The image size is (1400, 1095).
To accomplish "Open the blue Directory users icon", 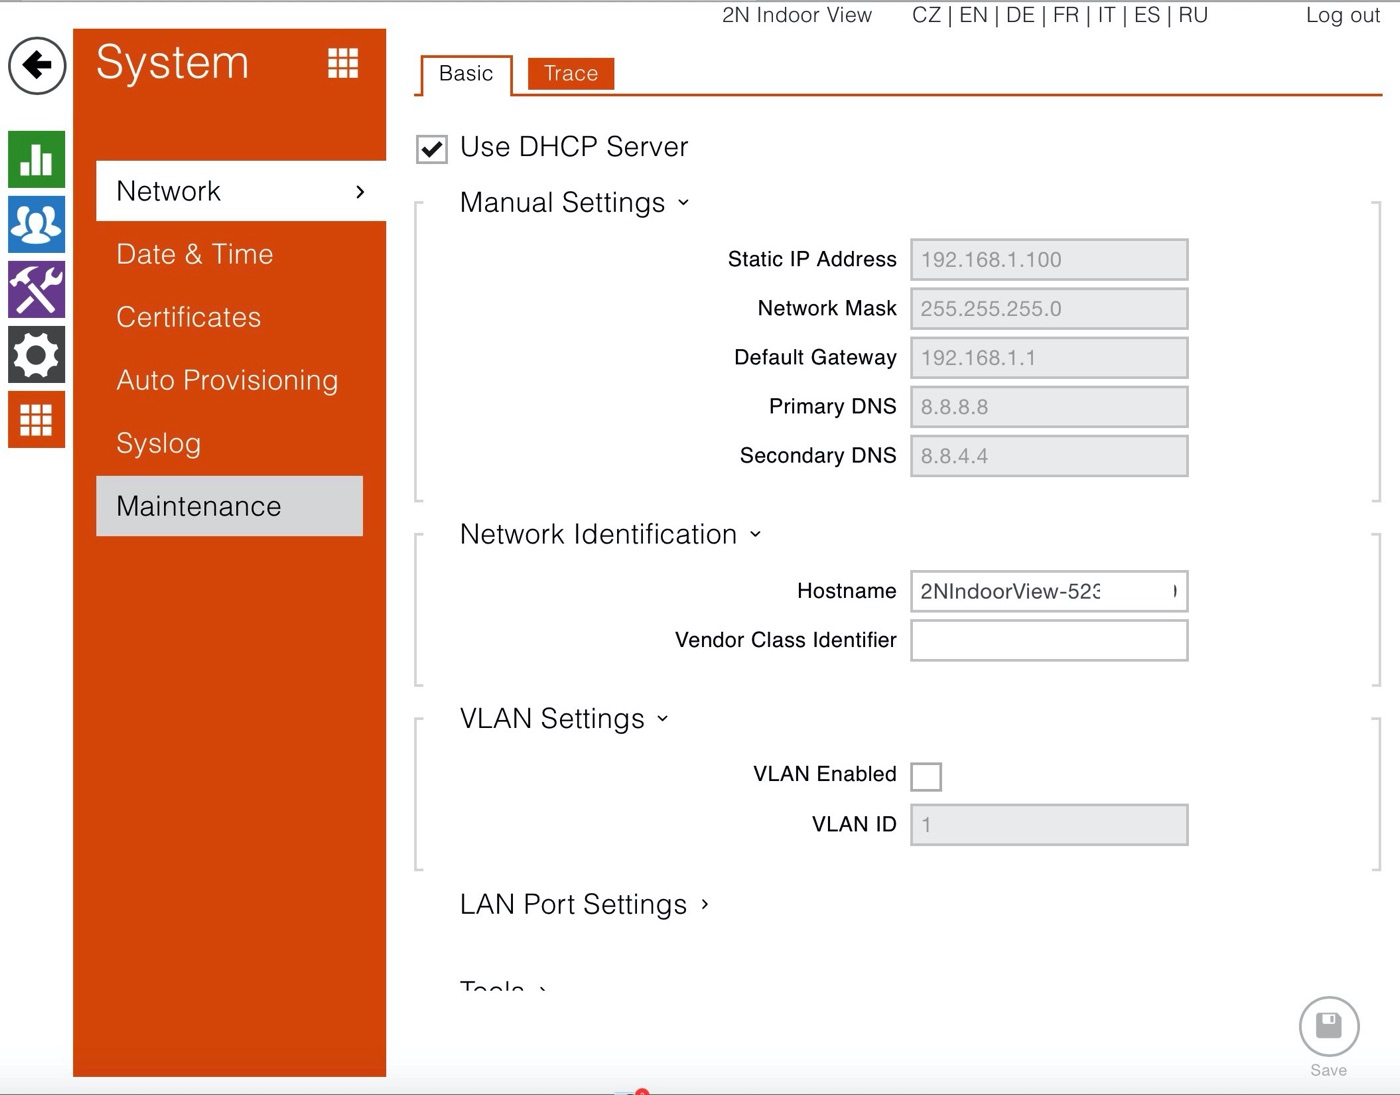I will point(37,224).
